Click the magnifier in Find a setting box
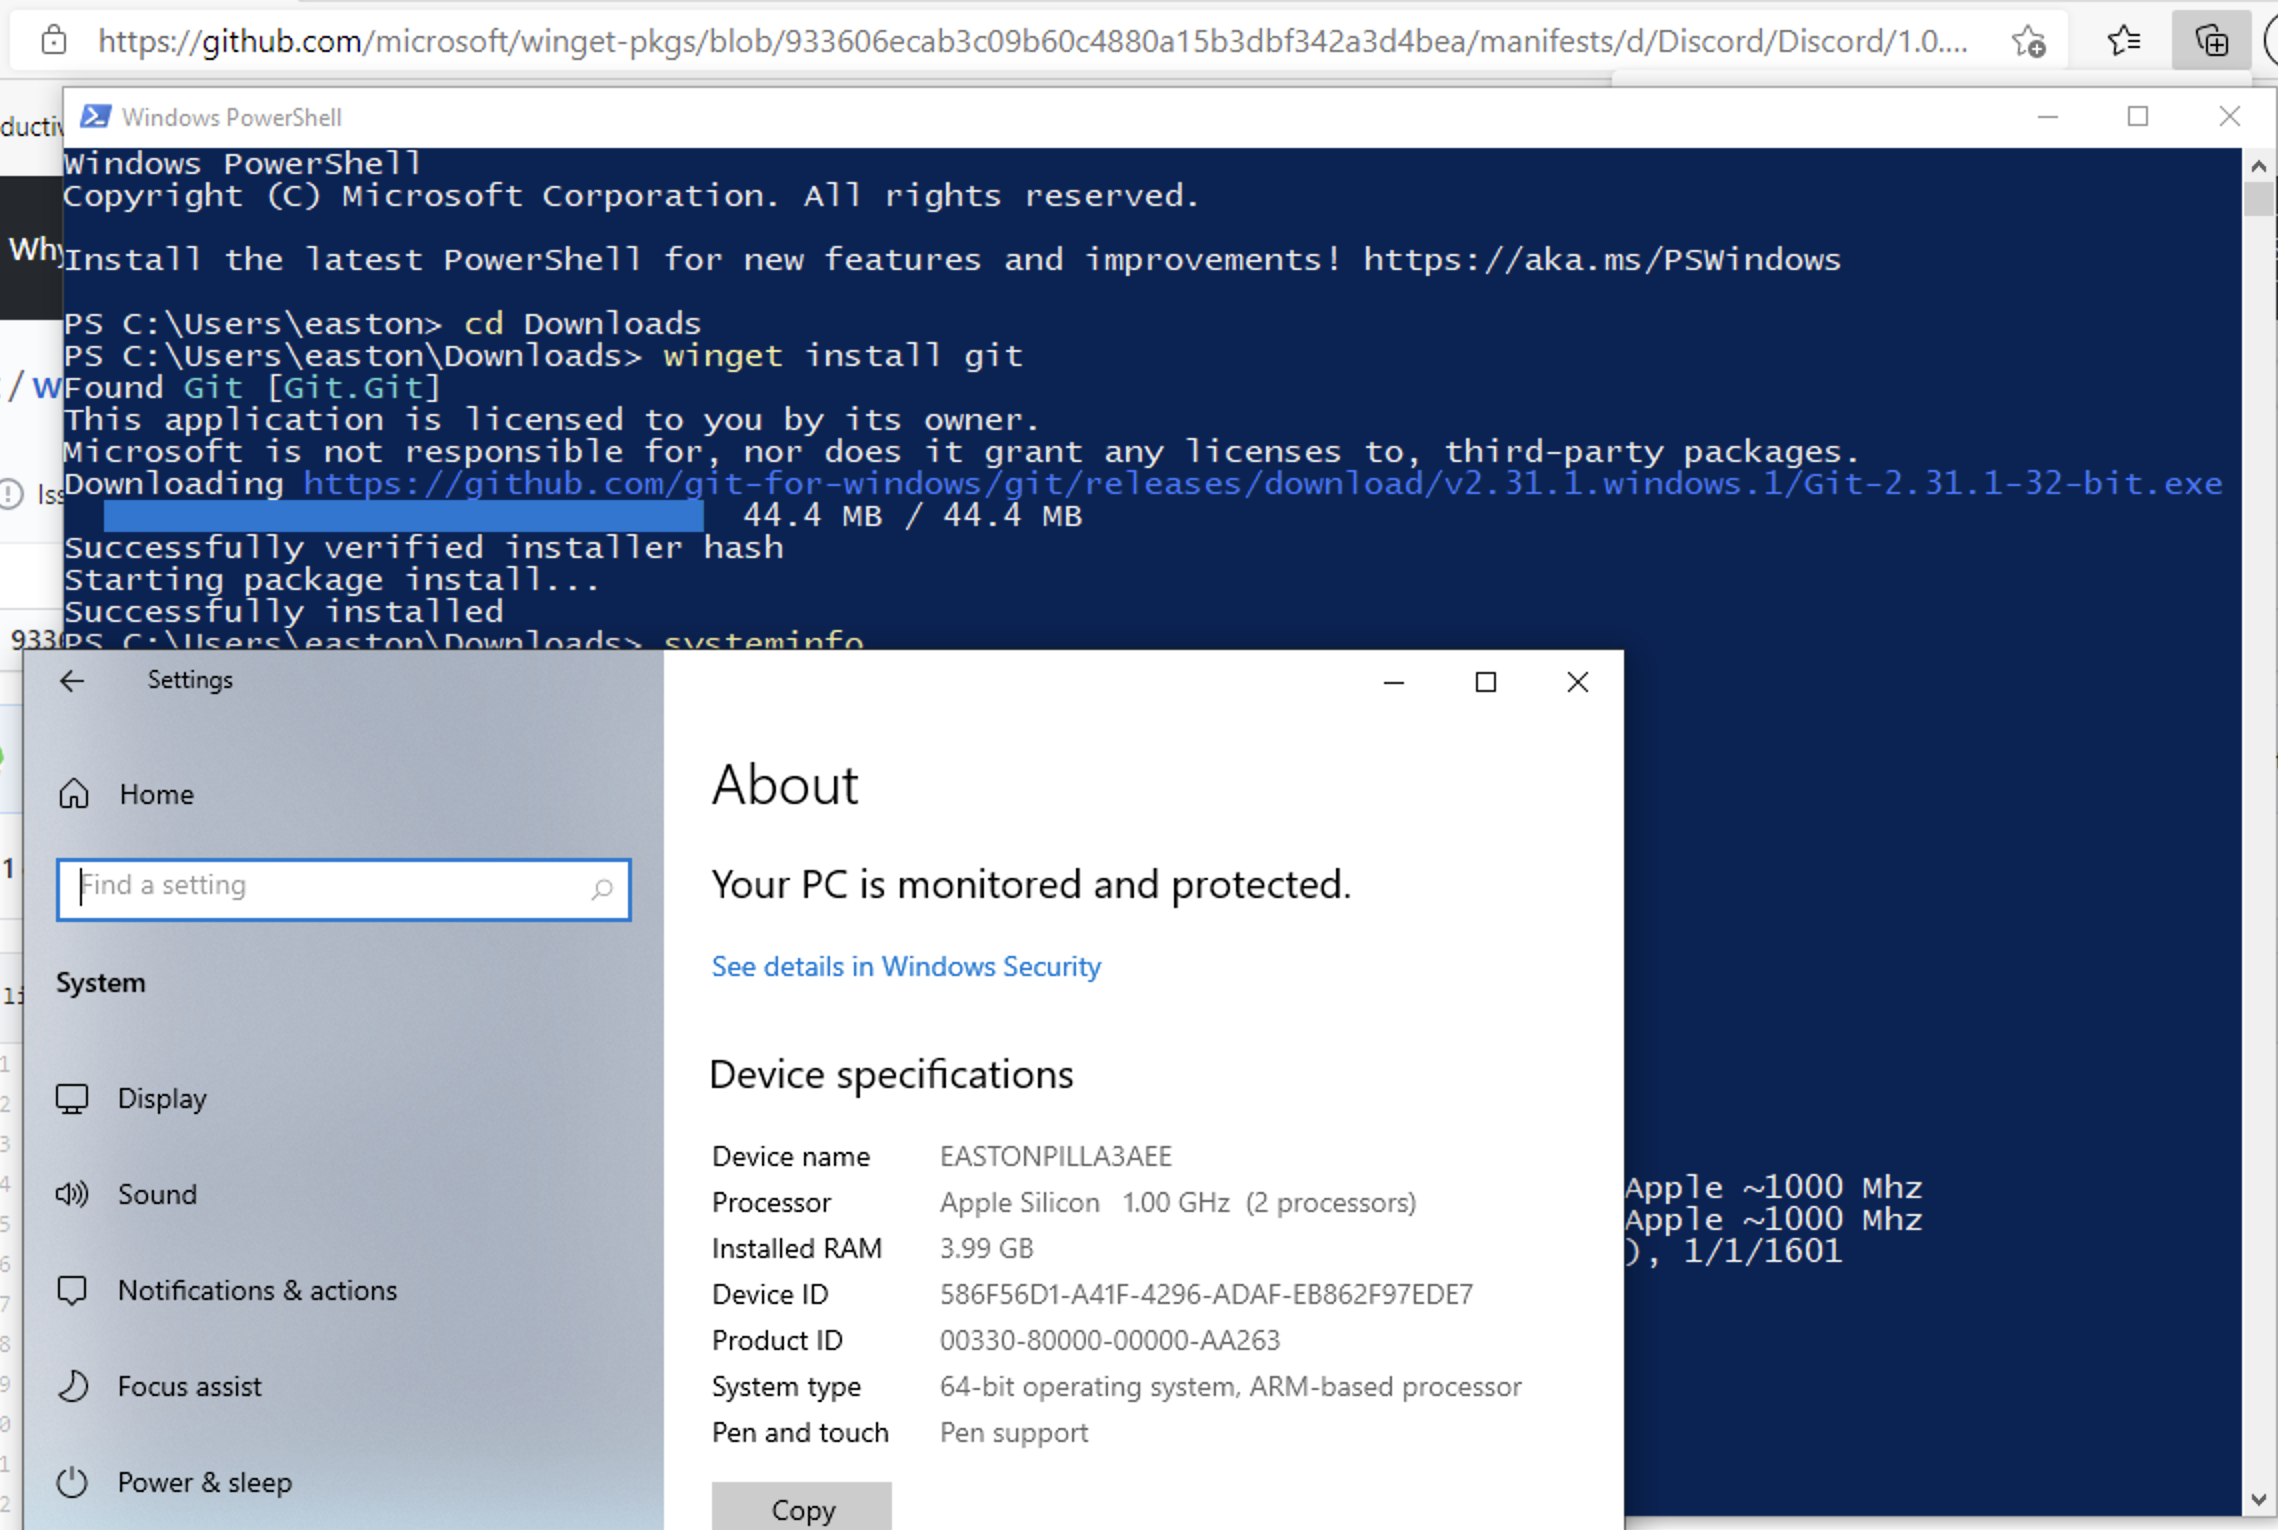2278x1530 pixels. (x=602, y=888)
